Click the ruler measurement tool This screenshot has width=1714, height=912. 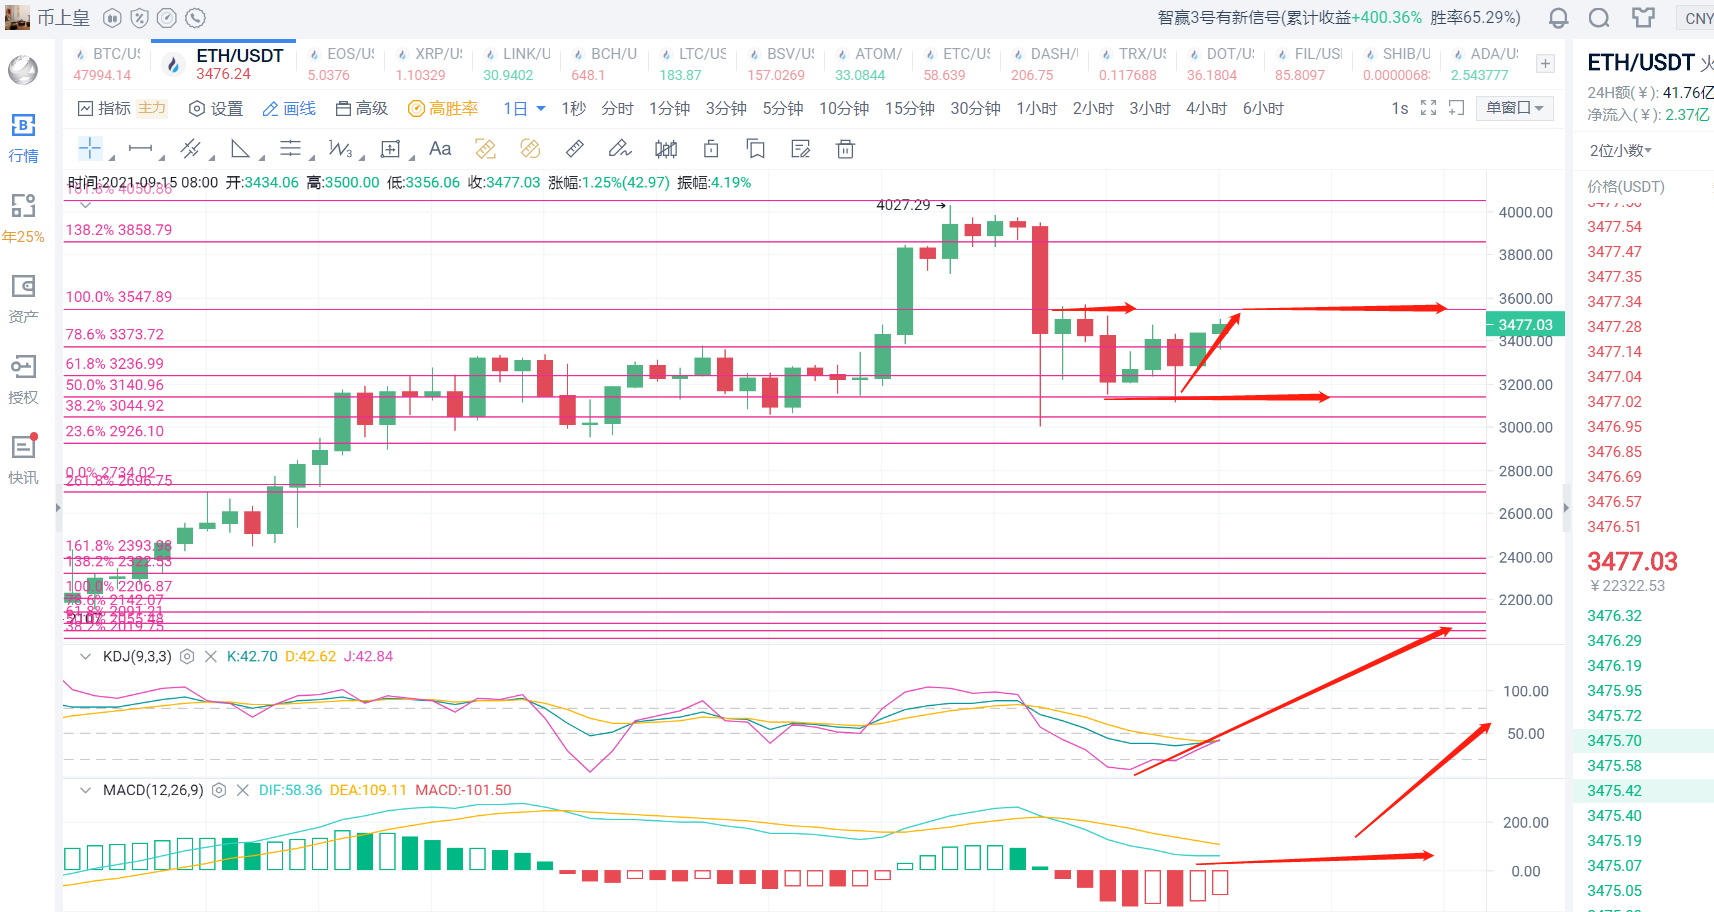[574, 149]
